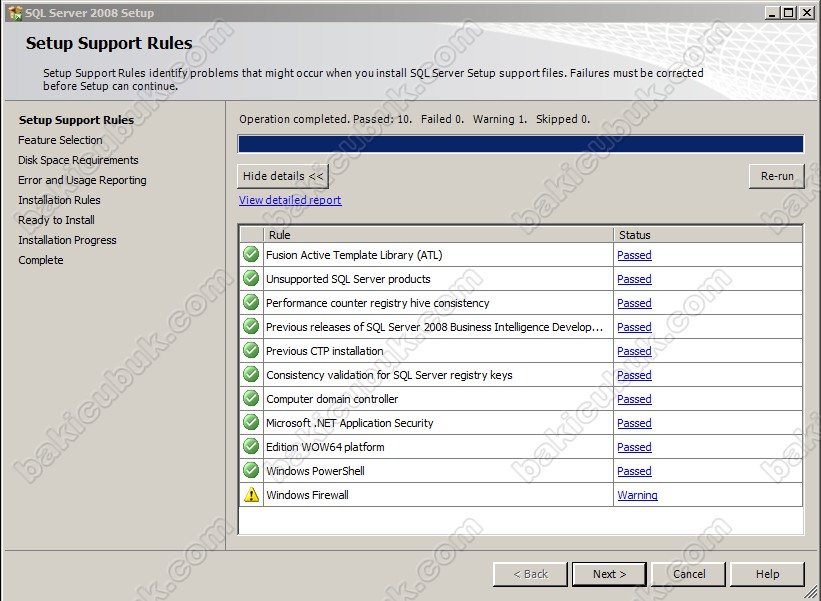This screenshot has height=601, width=821.
Task: Select the Computer domain controller row text
Action: pyautogui.click(x=332, y=399)
